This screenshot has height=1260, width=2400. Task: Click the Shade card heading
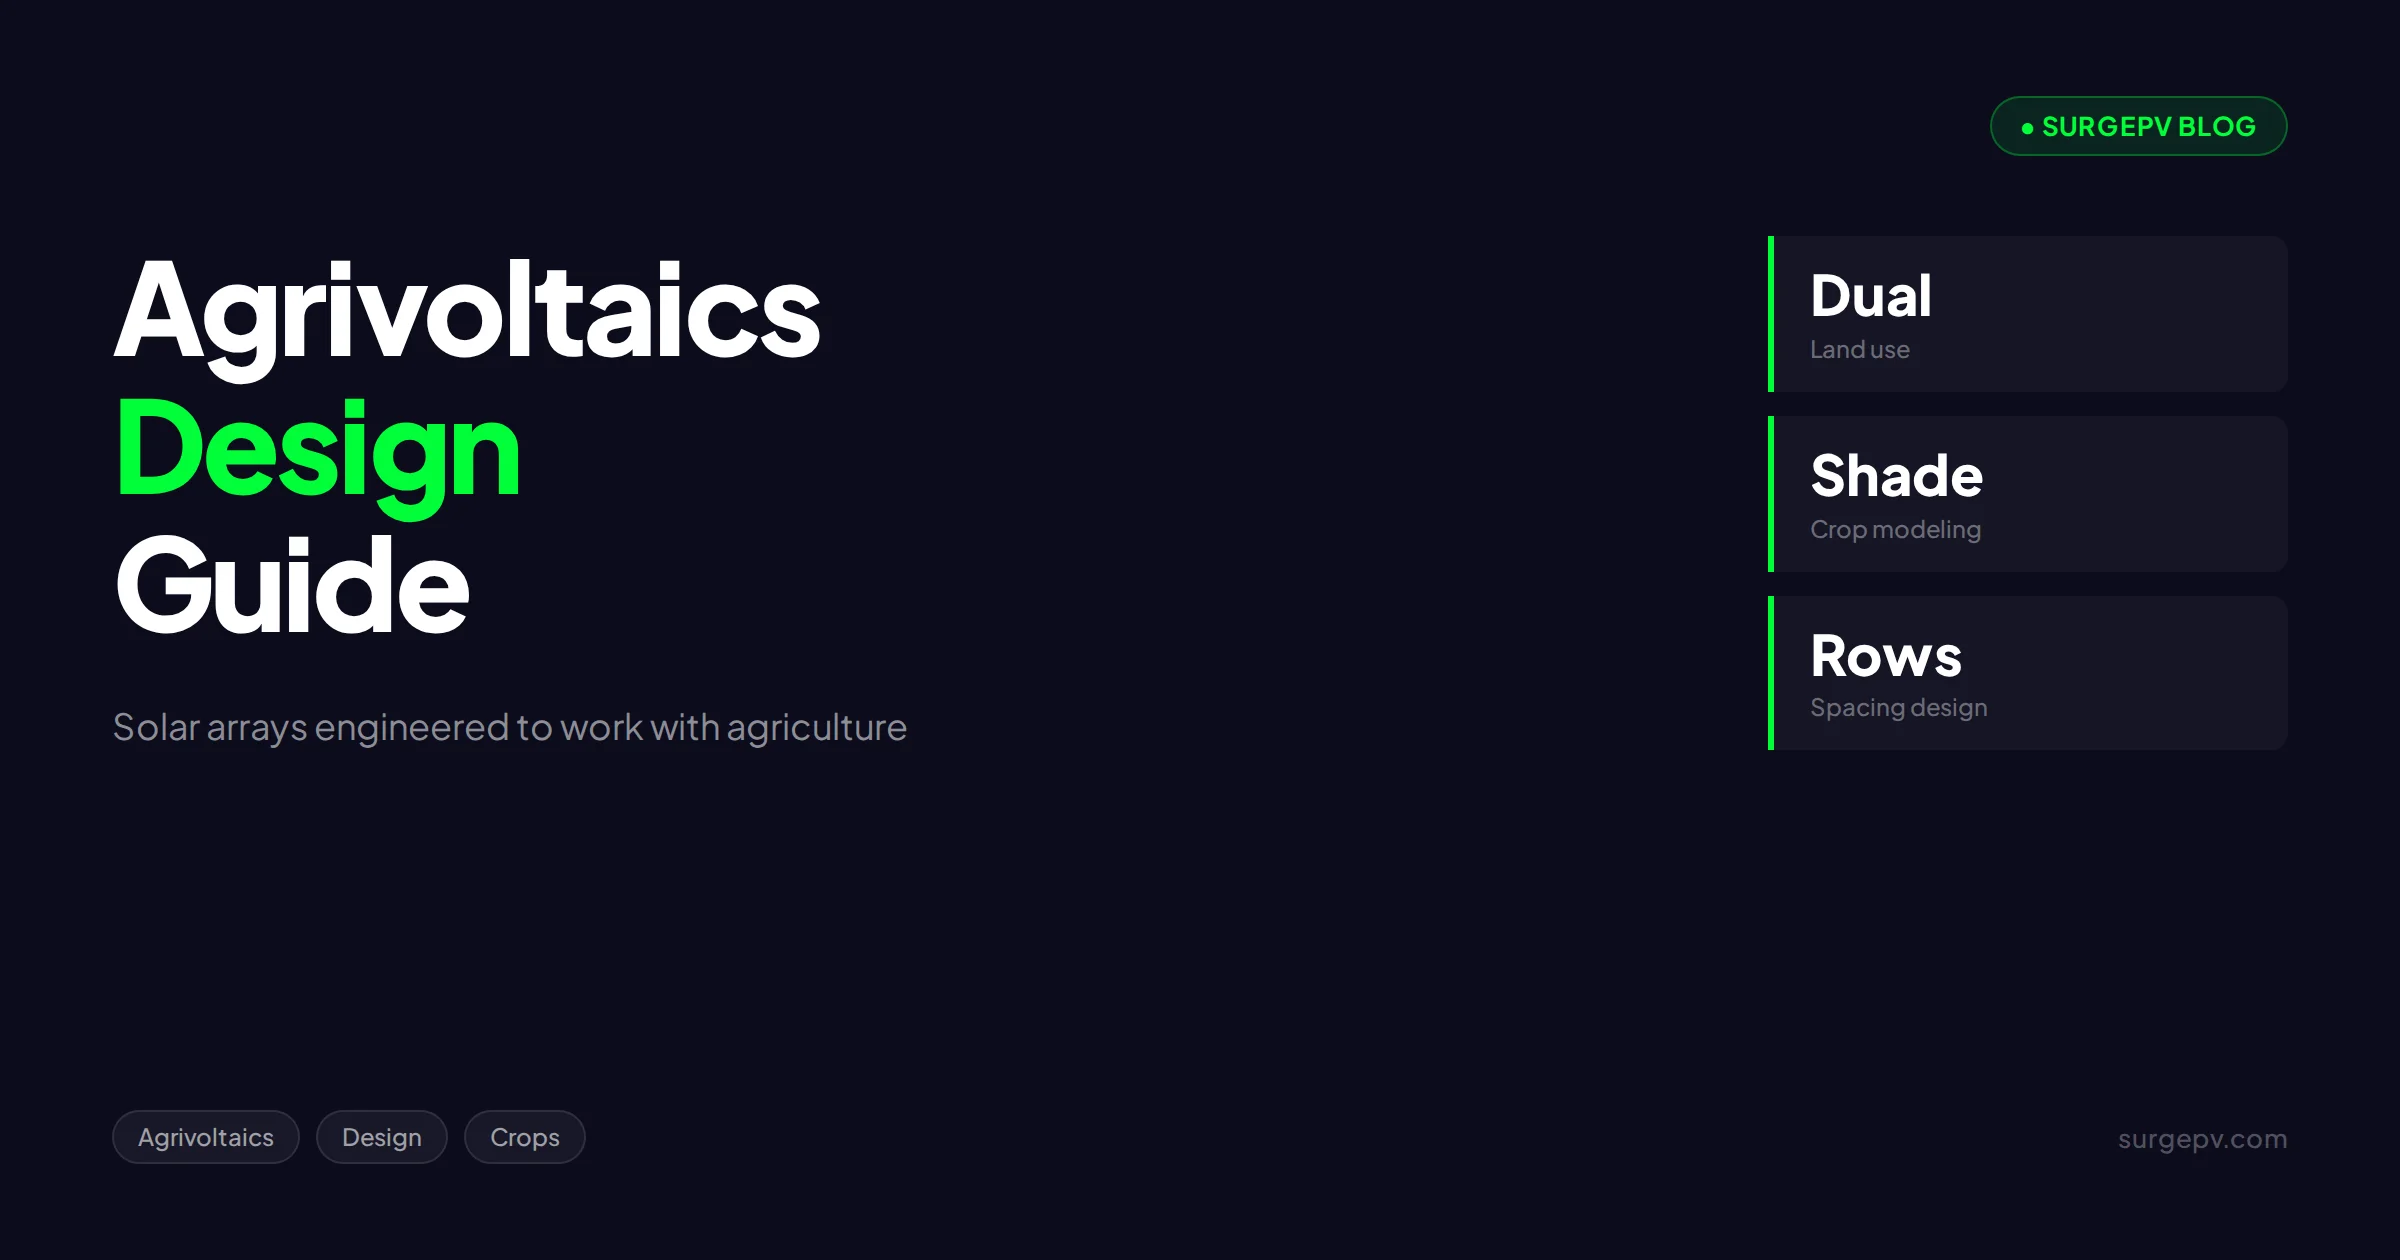(1897, 476)
